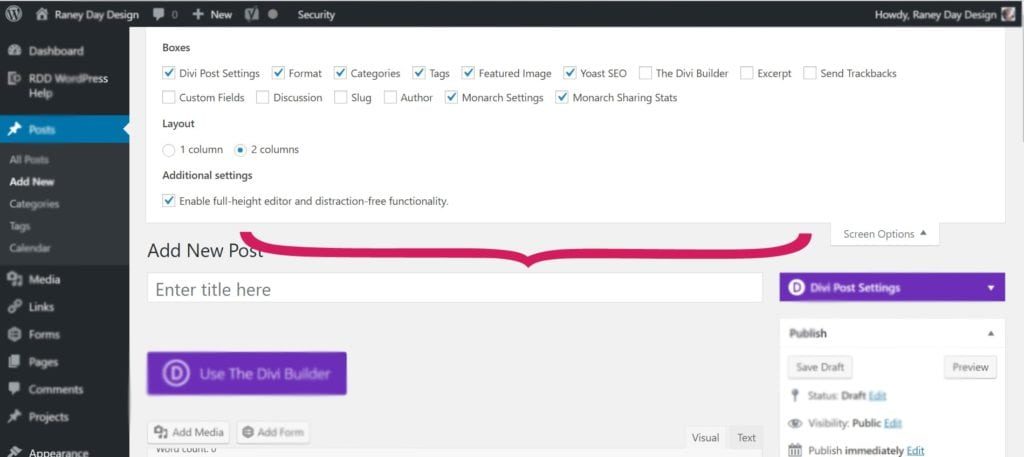This screenshot has width=1024, height=457.
Task: Click the home icon beside Raney Day Design
Action: pos(42,14)
